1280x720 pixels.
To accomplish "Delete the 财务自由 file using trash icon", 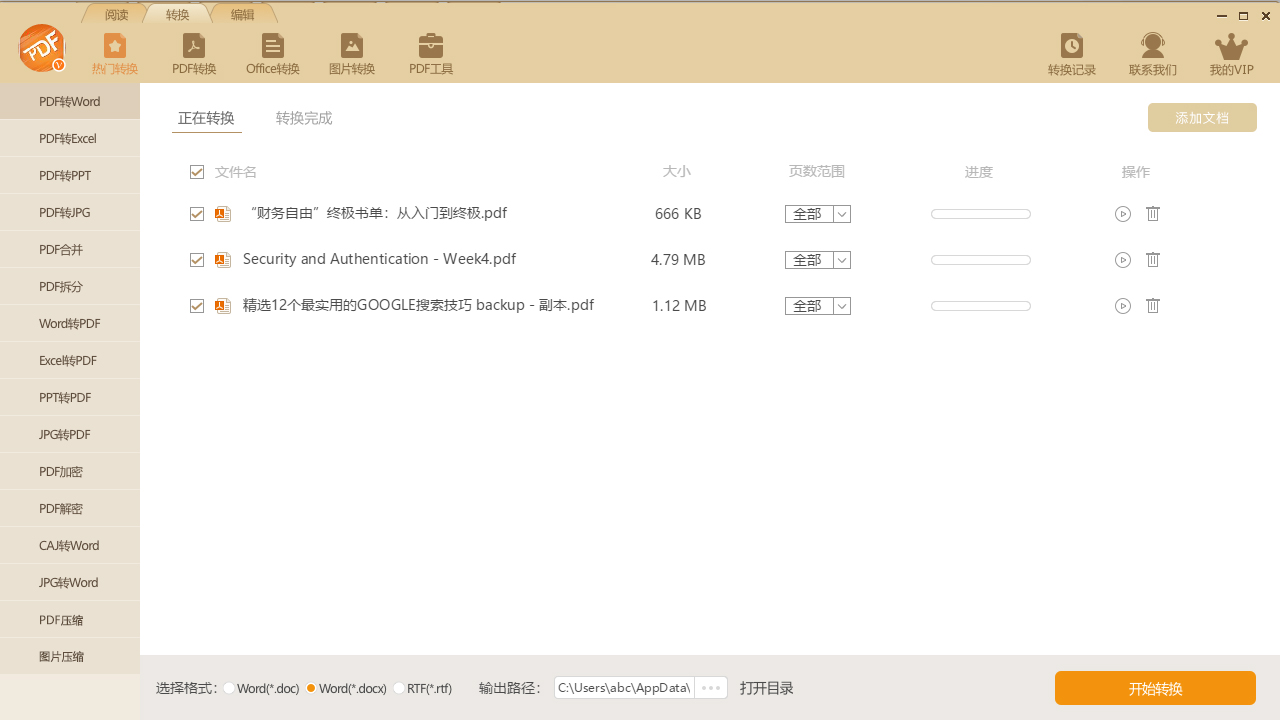I will 1153,214.
